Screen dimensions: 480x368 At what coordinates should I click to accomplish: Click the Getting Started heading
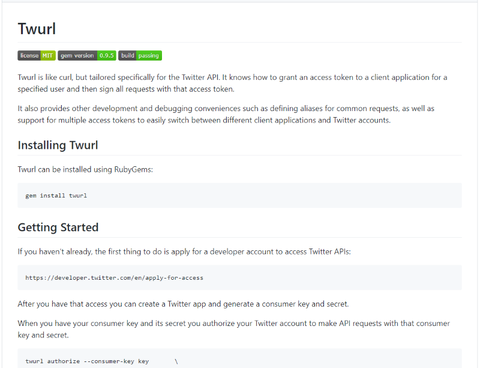[58, 227]
